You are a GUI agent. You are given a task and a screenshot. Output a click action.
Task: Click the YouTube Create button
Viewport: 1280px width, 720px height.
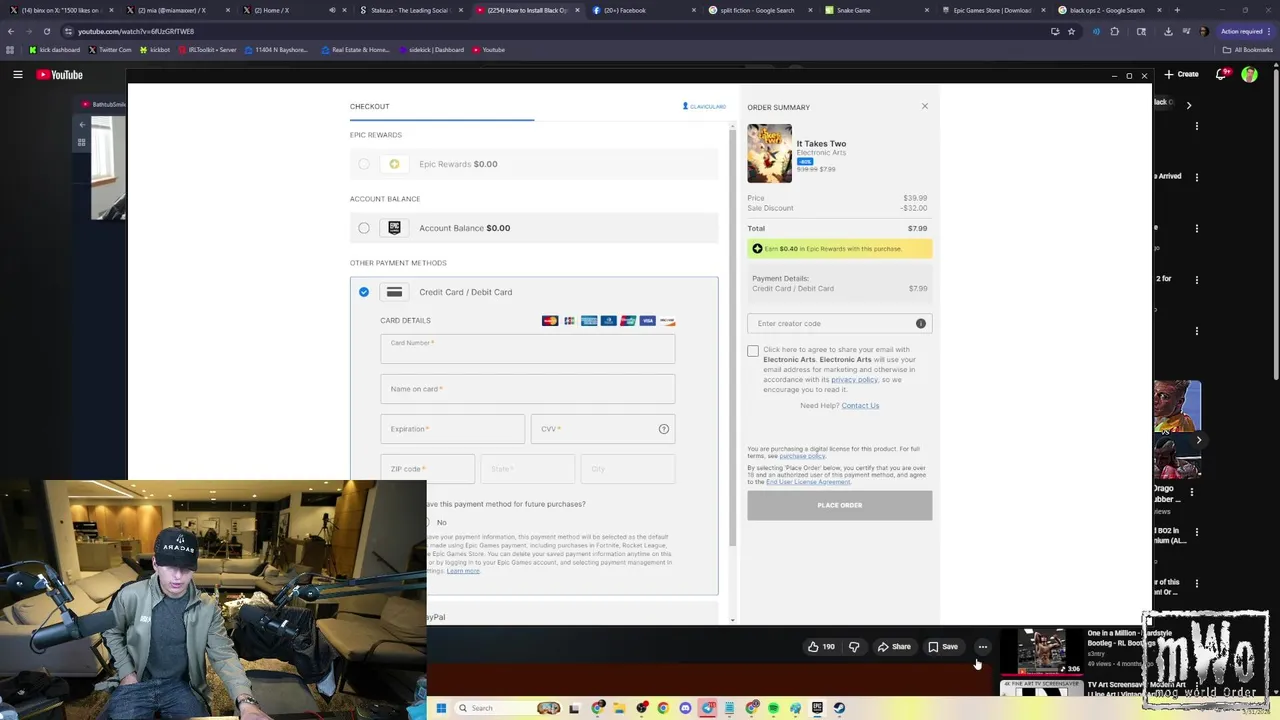click(x=1182, y=74)
